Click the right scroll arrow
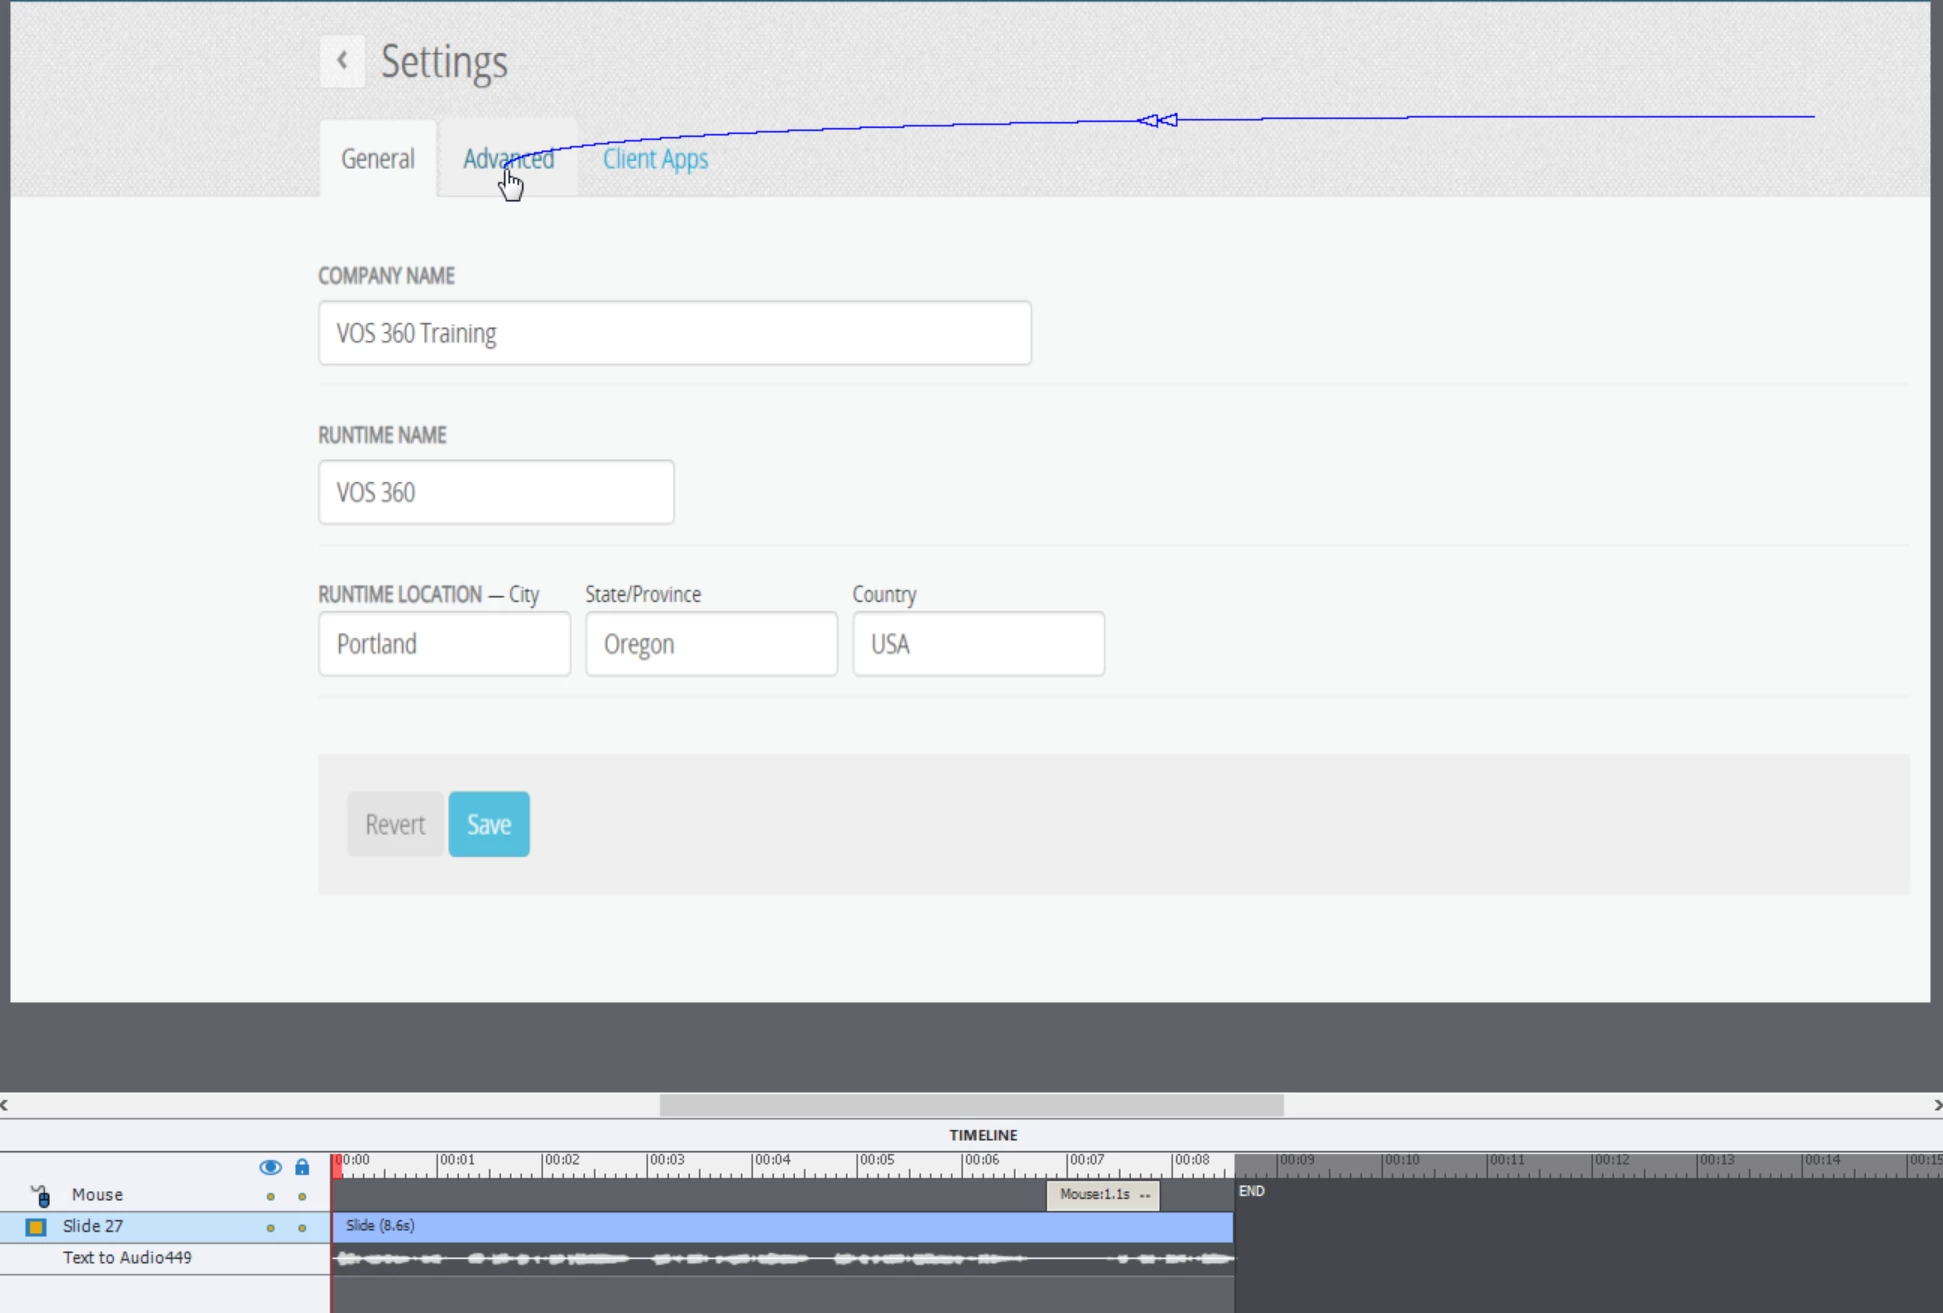The width and height of the screenshot is (1943, 1313). [x=1937, y=1105]
